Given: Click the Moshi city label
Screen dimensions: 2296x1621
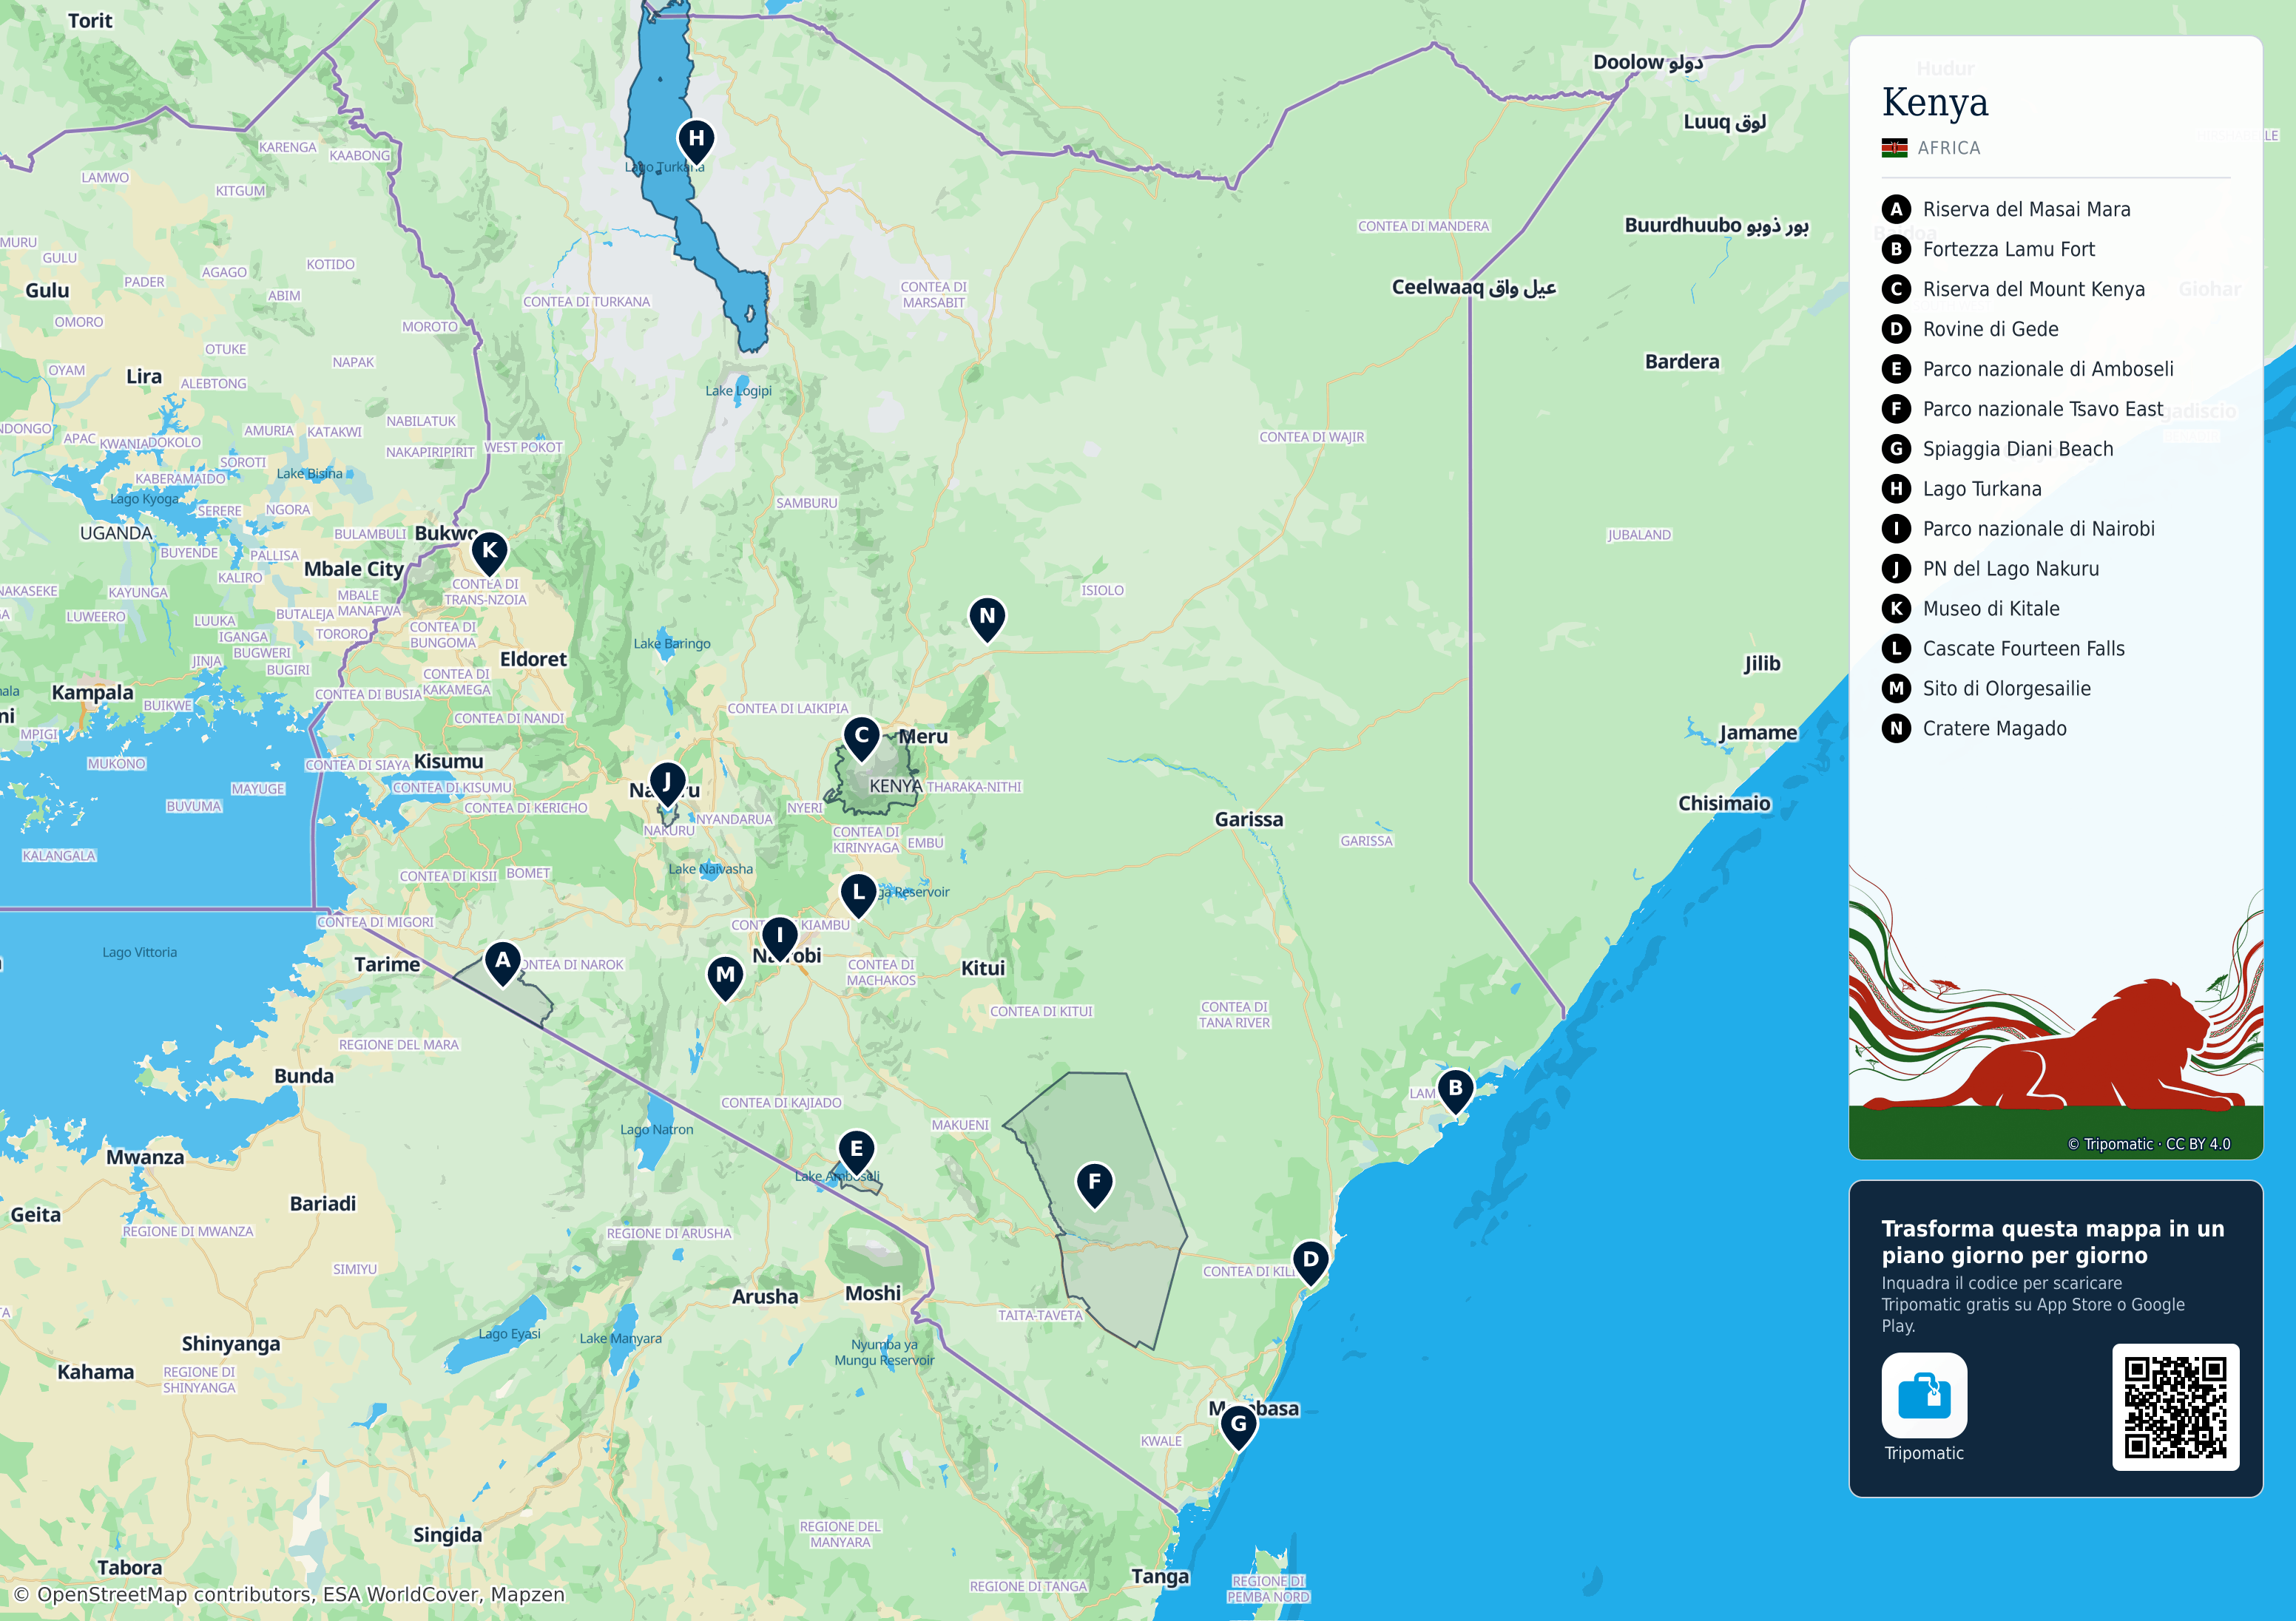Looking at the screenshot, I should [x=873, y=1293].
